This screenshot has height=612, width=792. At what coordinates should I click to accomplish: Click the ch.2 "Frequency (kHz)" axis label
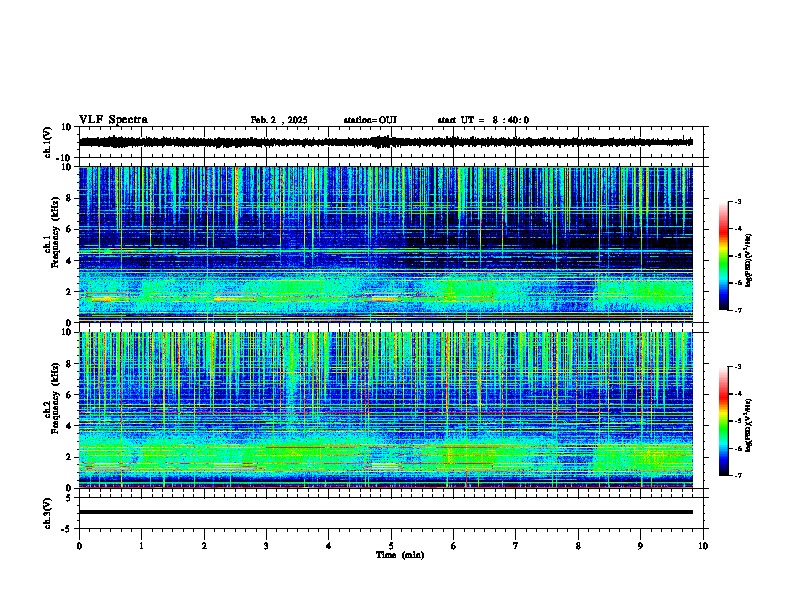click(x=55, y=398)
